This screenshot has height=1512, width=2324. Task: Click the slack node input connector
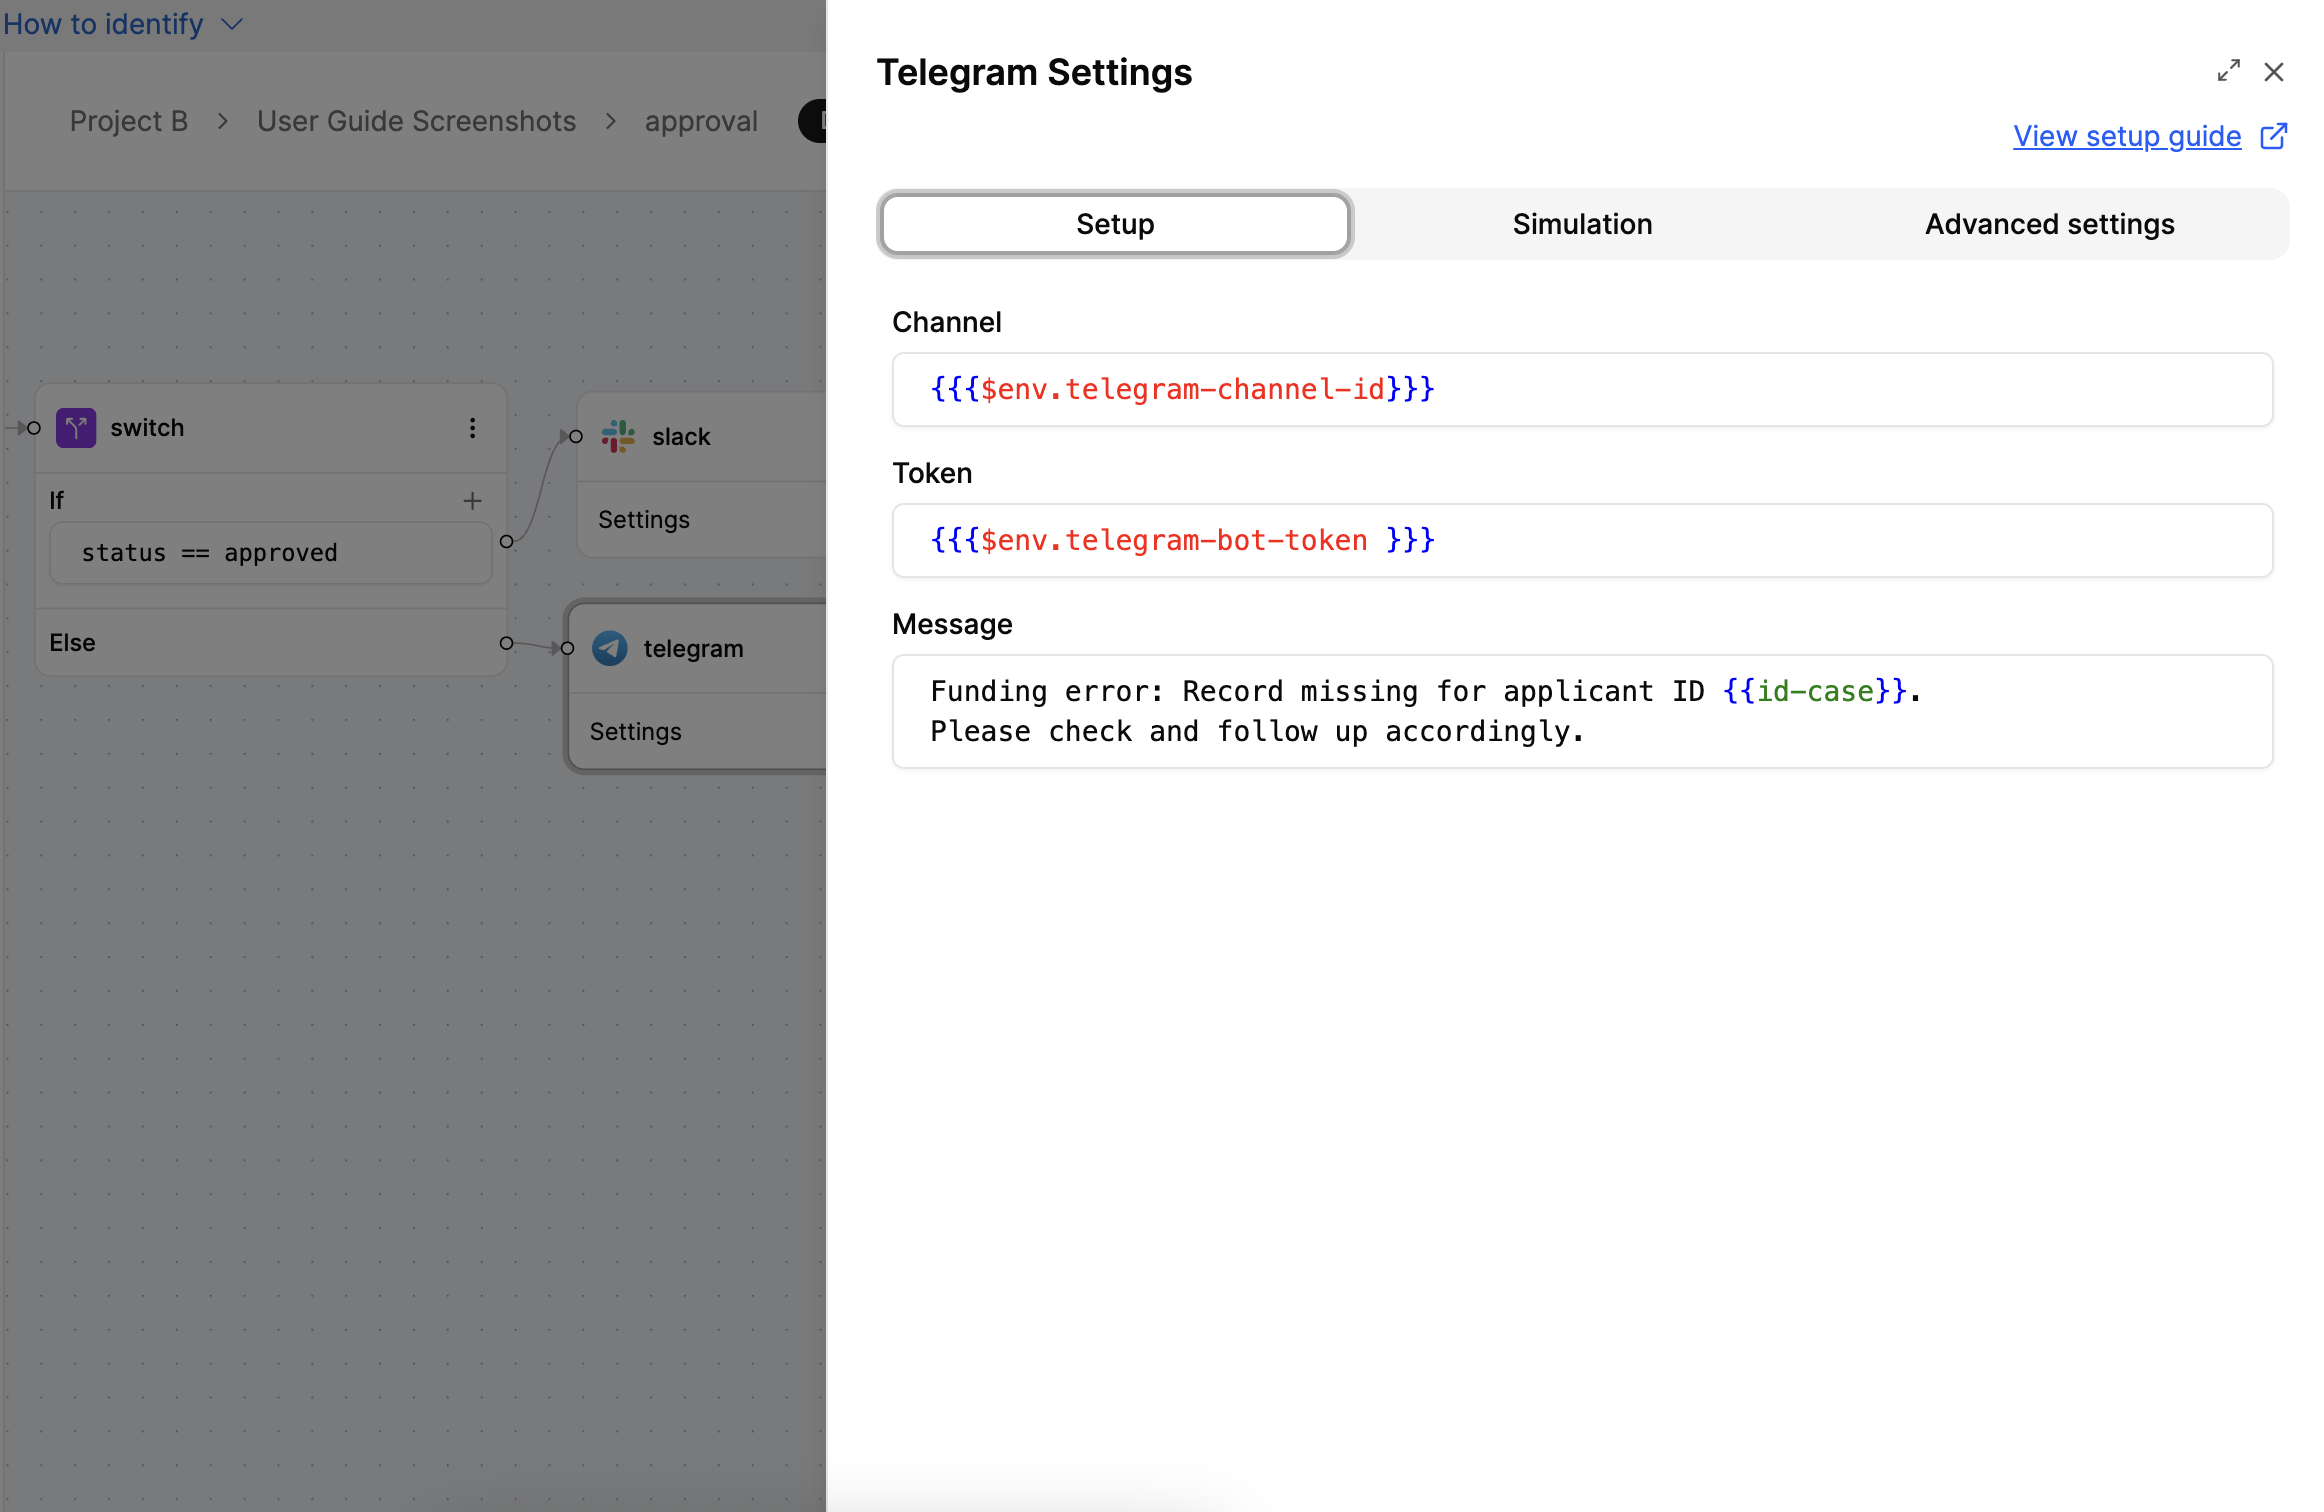click(x=576, y=436)
